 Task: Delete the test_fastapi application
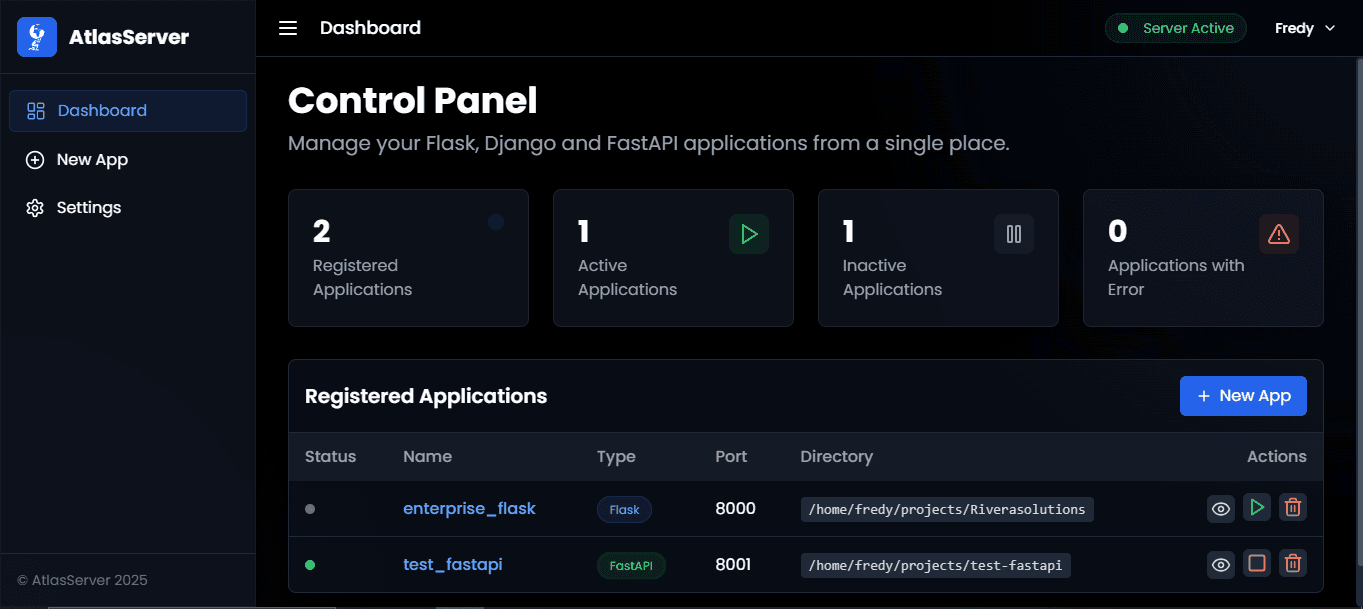tap(1293, 564)
